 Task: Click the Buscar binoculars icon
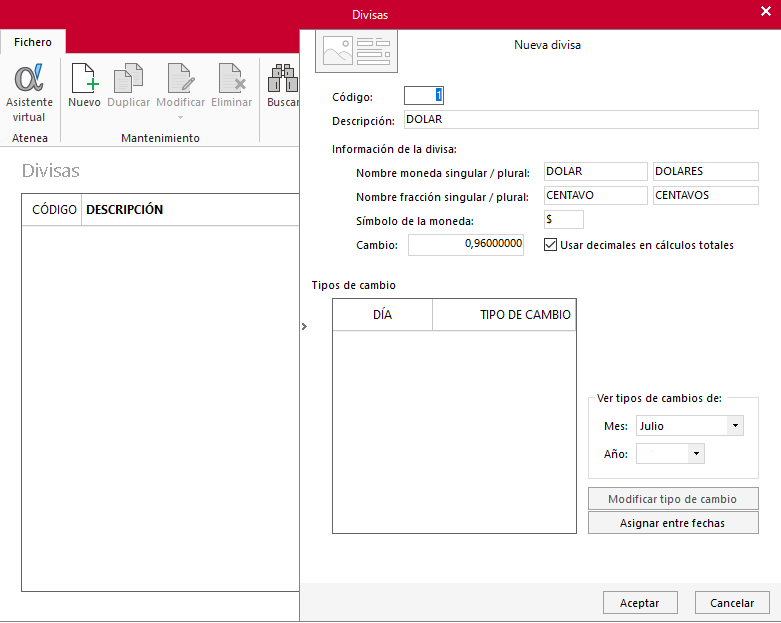point(283,78)
